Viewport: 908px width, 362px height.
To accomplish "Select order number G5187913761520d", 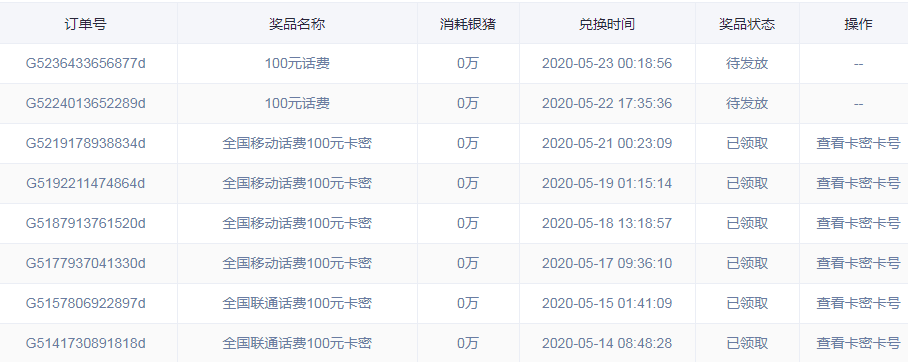I will tap(86, 223).
